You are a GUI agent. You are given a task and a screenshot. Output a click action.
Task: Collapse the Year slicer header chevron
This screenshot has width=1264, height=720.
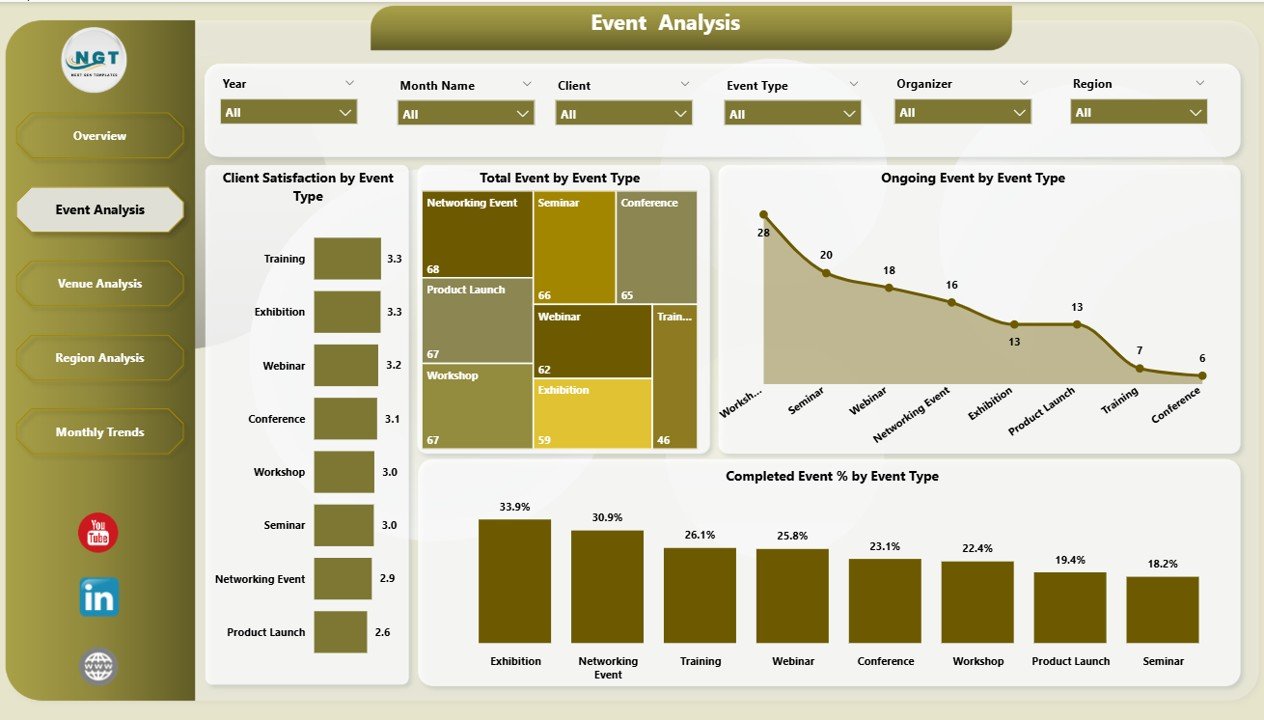pyautogui.click(x=349, y=83)
